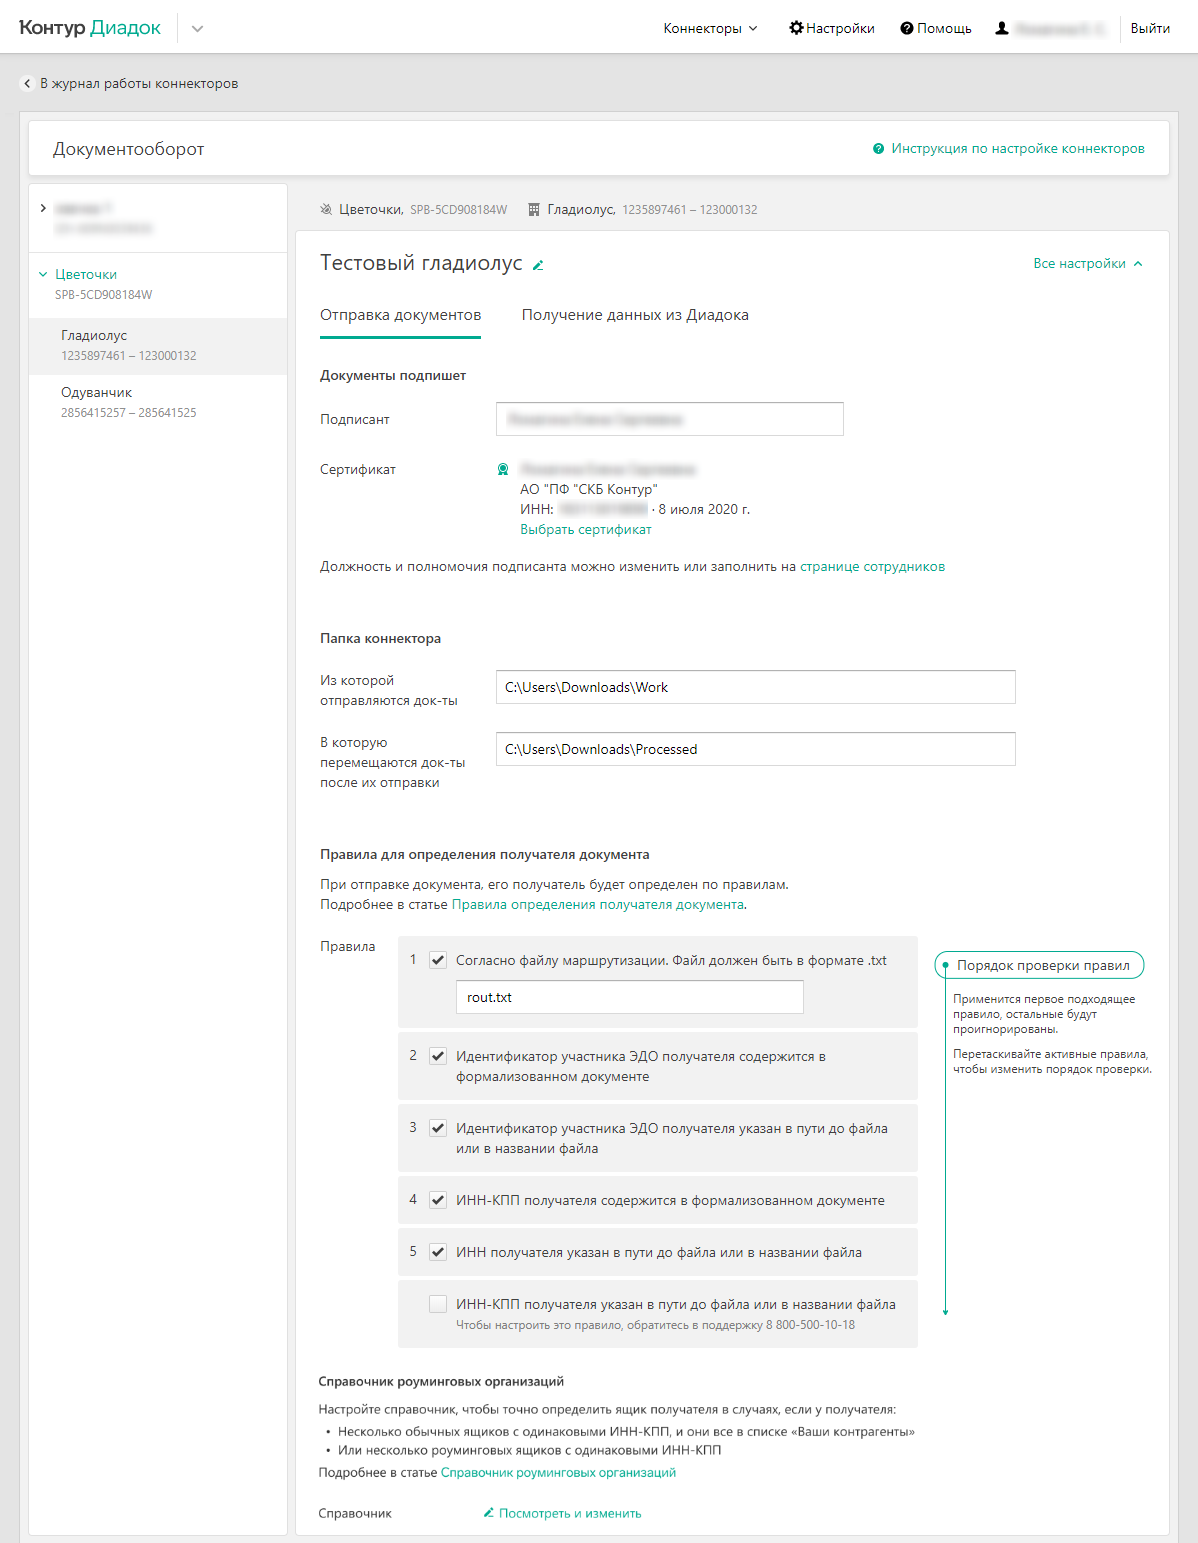Open the product switcher chevron beside the logo
This screenshot has height=1543, width=1198.
point(197,29)
